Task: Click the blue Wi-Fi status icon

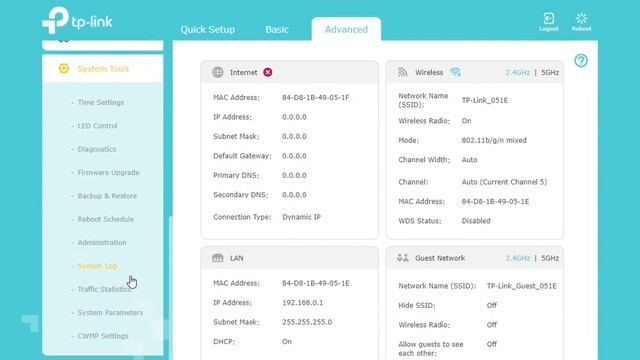Action: click(x=455, y=72)
